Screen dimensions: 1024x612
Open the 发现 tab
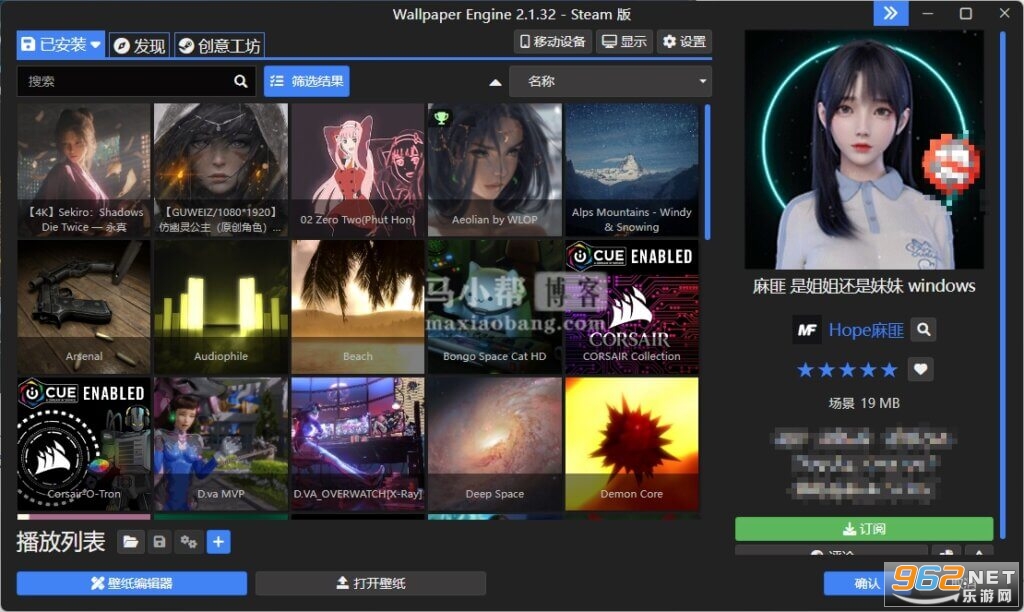(x=140, y=46)
